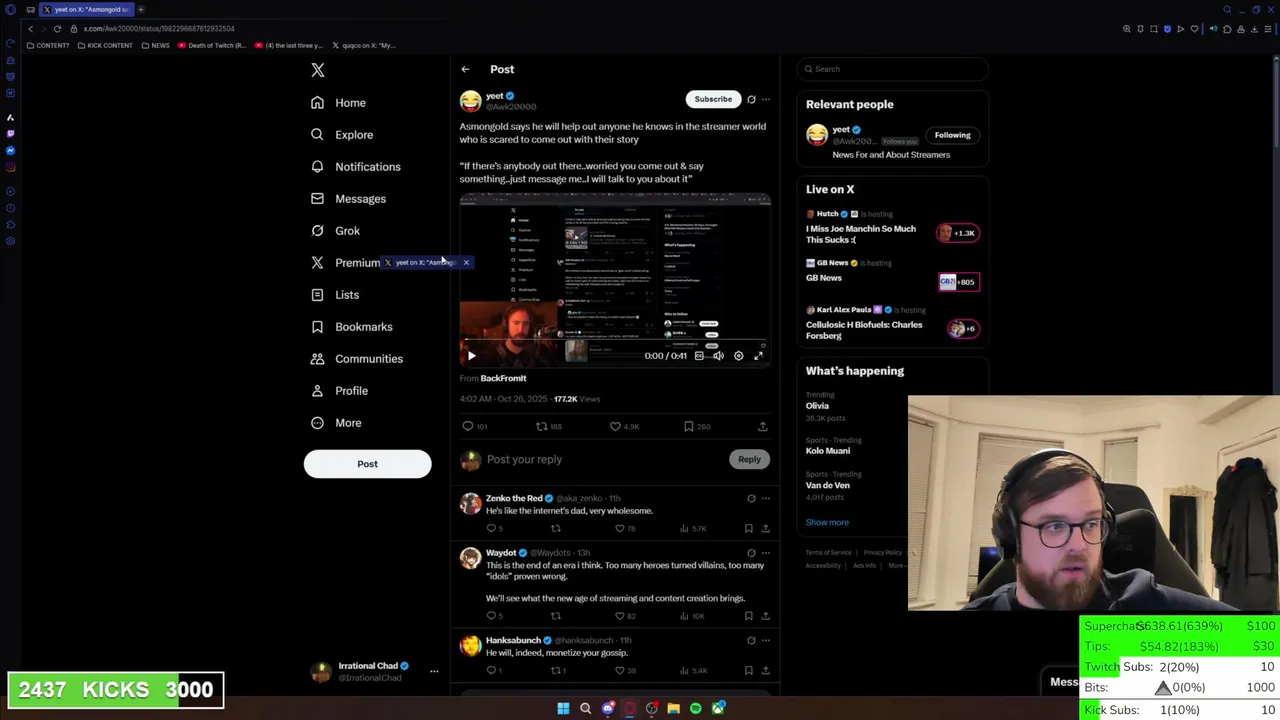Screen dimensions: 1280x720
Task: Expand the More menu in the sidebar
Action: point(335,423)
